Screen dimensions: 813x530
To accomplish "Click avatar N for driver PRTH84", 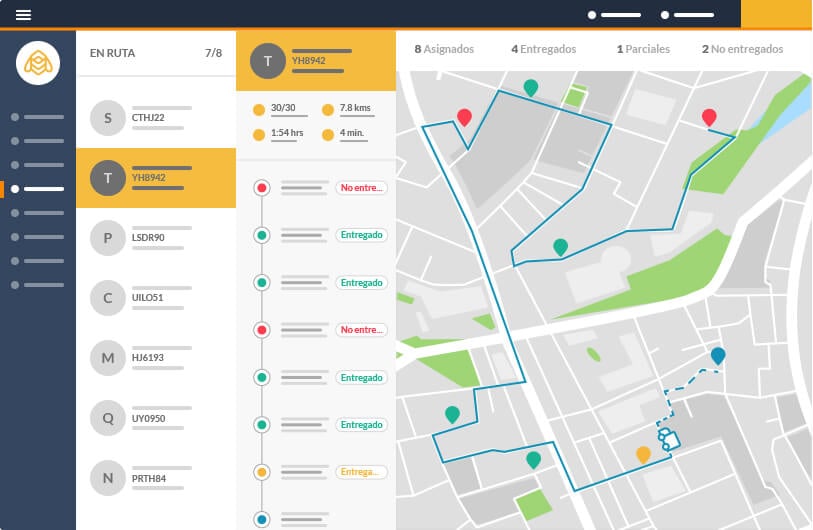I will (x=108, y=478).
